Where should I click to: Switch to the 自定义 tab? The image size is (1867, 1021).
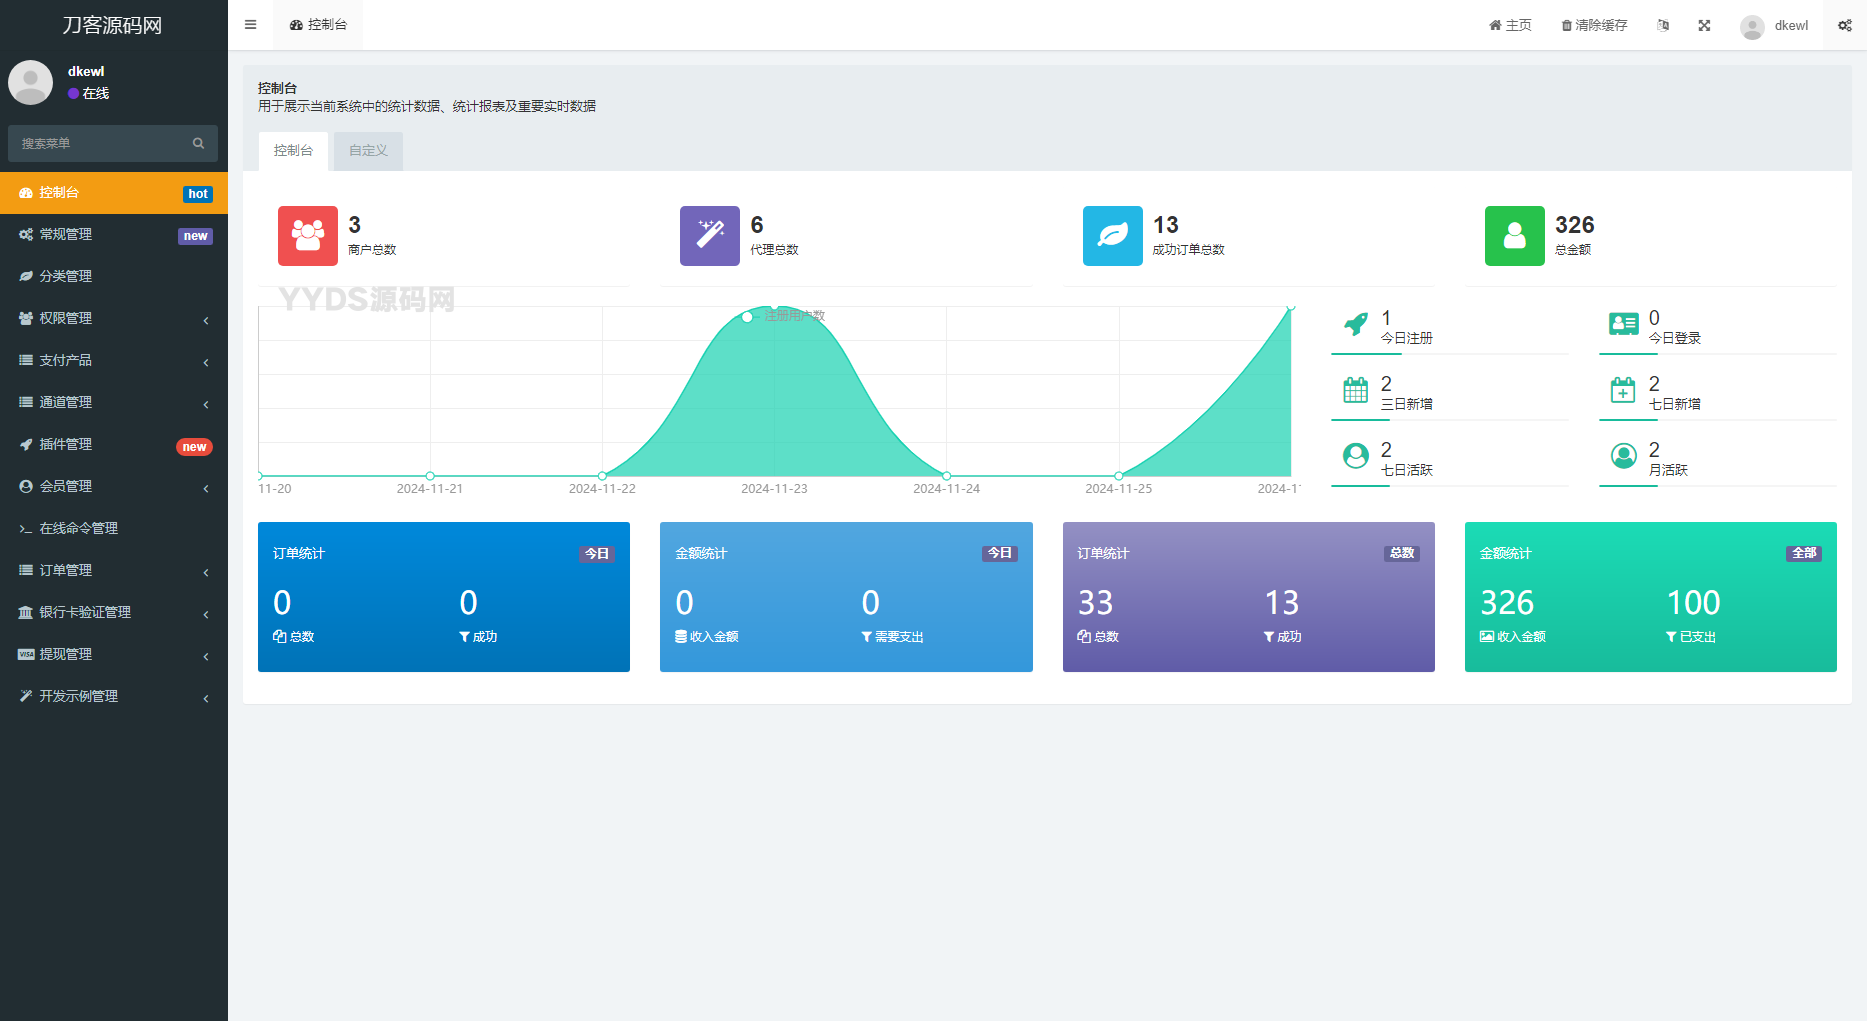point(368,151)
